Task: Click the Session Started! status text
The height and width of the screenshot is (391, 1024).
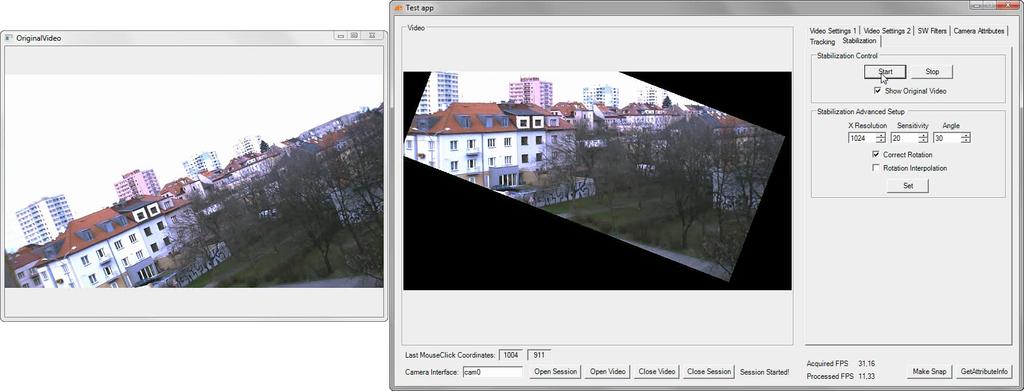Action: pyautogui.click(x=764, y=372)
